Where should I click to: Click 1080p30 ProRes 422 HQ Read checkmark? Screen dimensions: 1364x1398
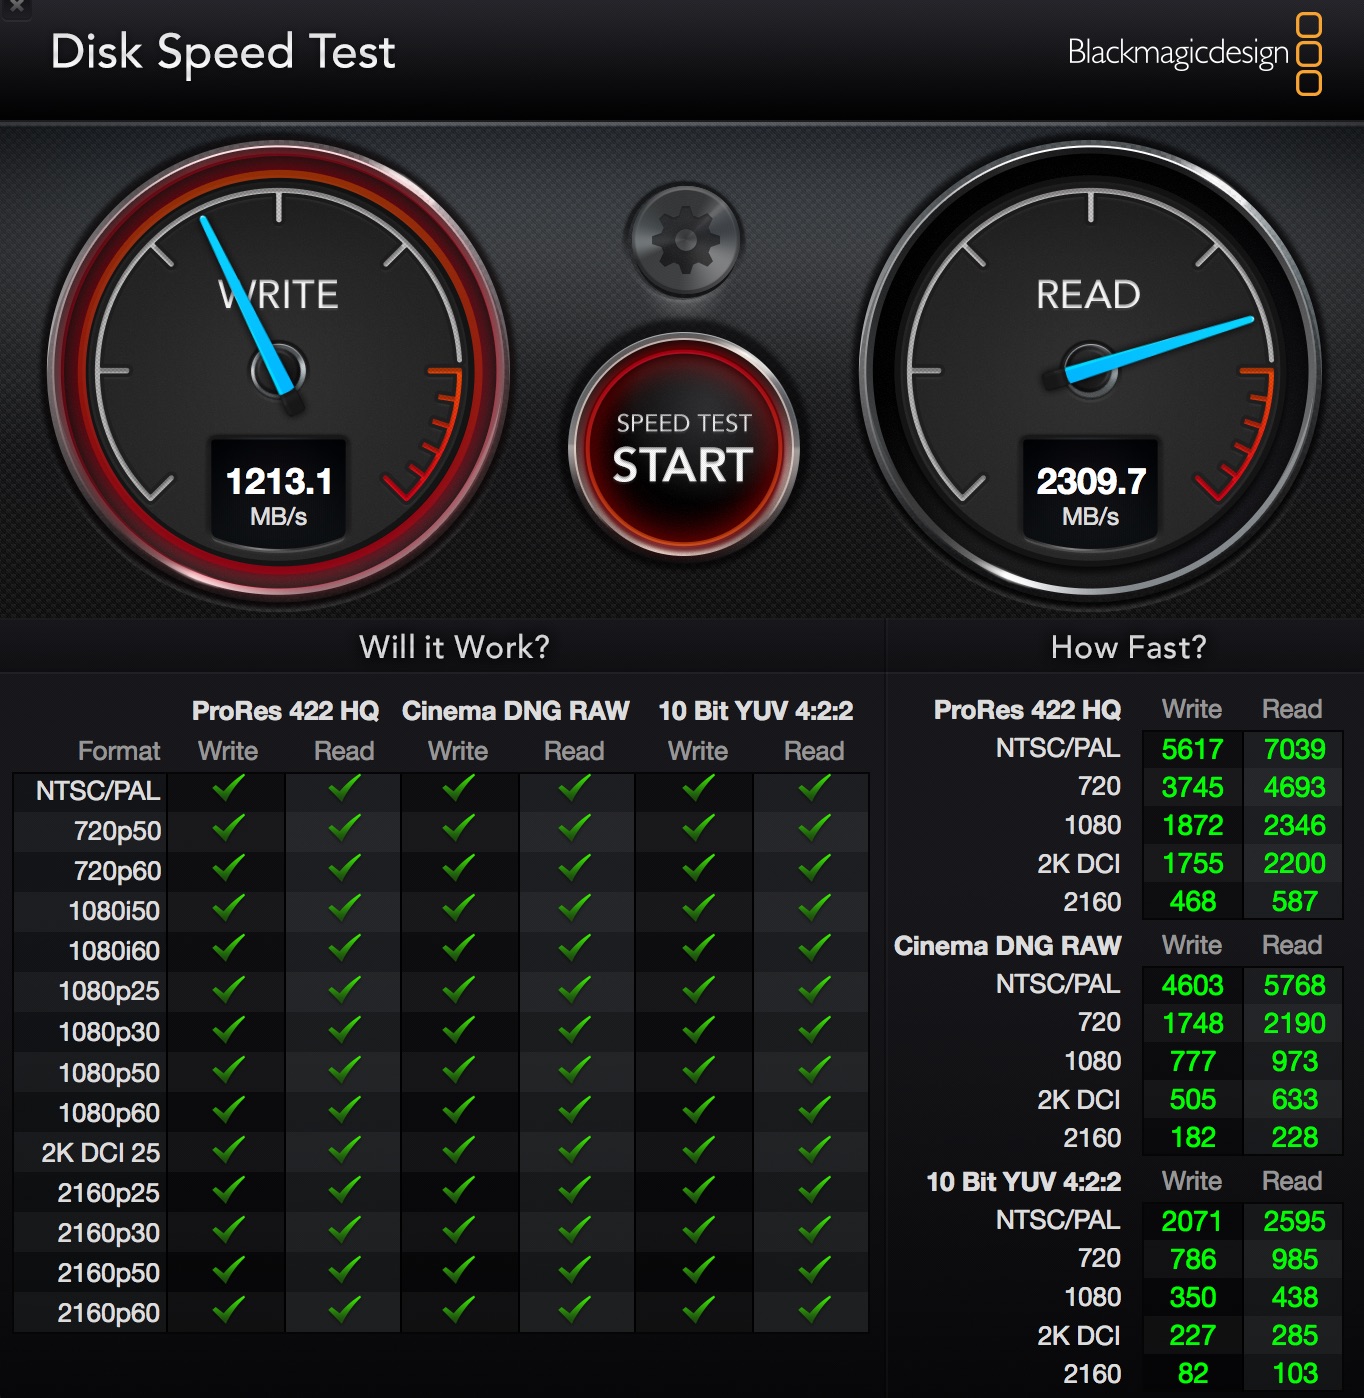point(344,1029)
